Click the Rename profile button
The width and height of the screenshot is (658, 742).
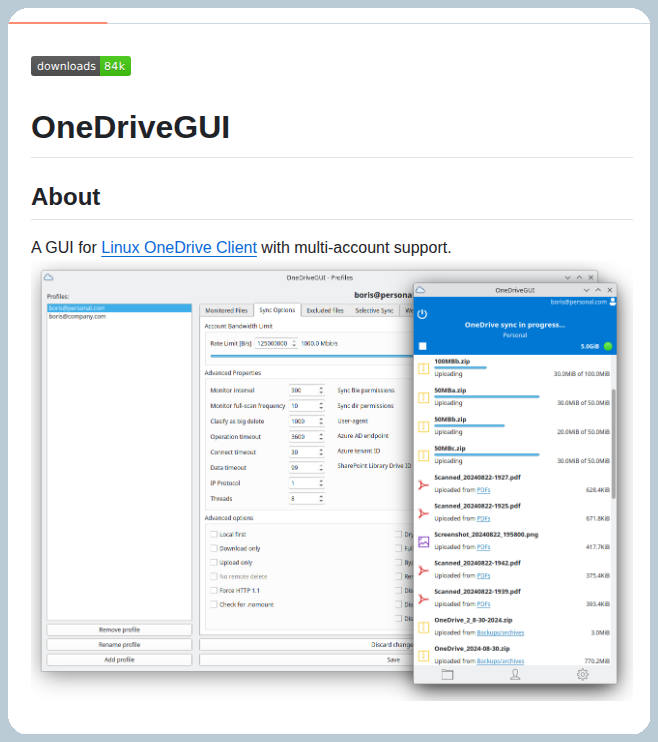click(119, 645)
